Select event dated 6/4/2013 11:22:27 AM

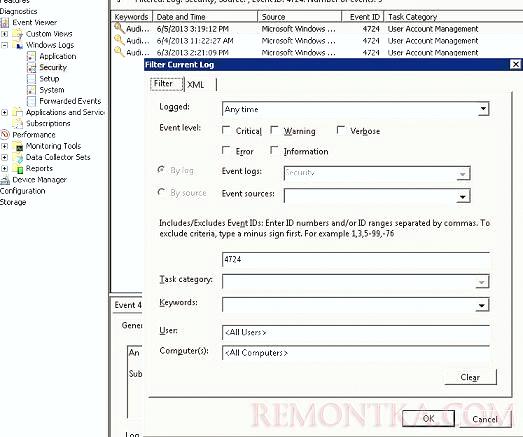pyautogui.click(x=317, y=41)
